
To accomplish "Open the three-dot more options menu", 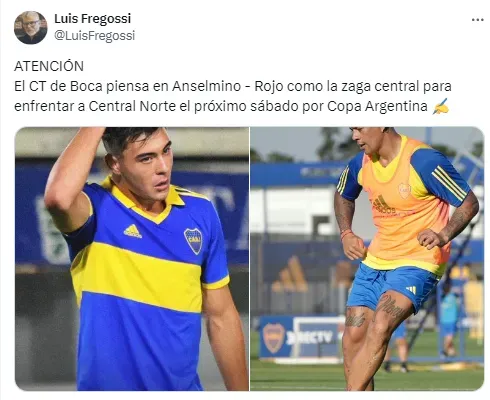I will pos(477,20).
